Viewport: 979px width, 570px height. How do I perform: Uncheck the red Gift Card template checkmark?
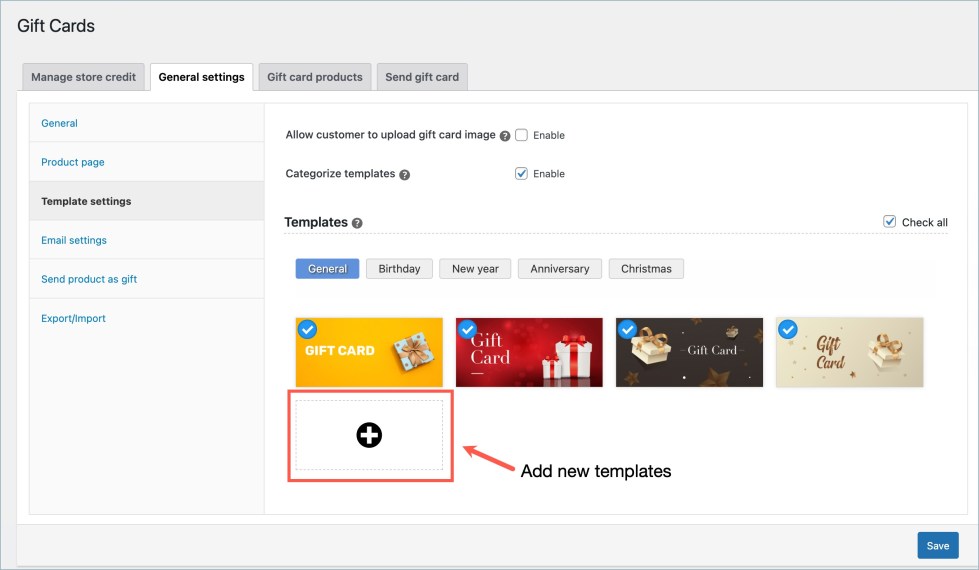467,329
